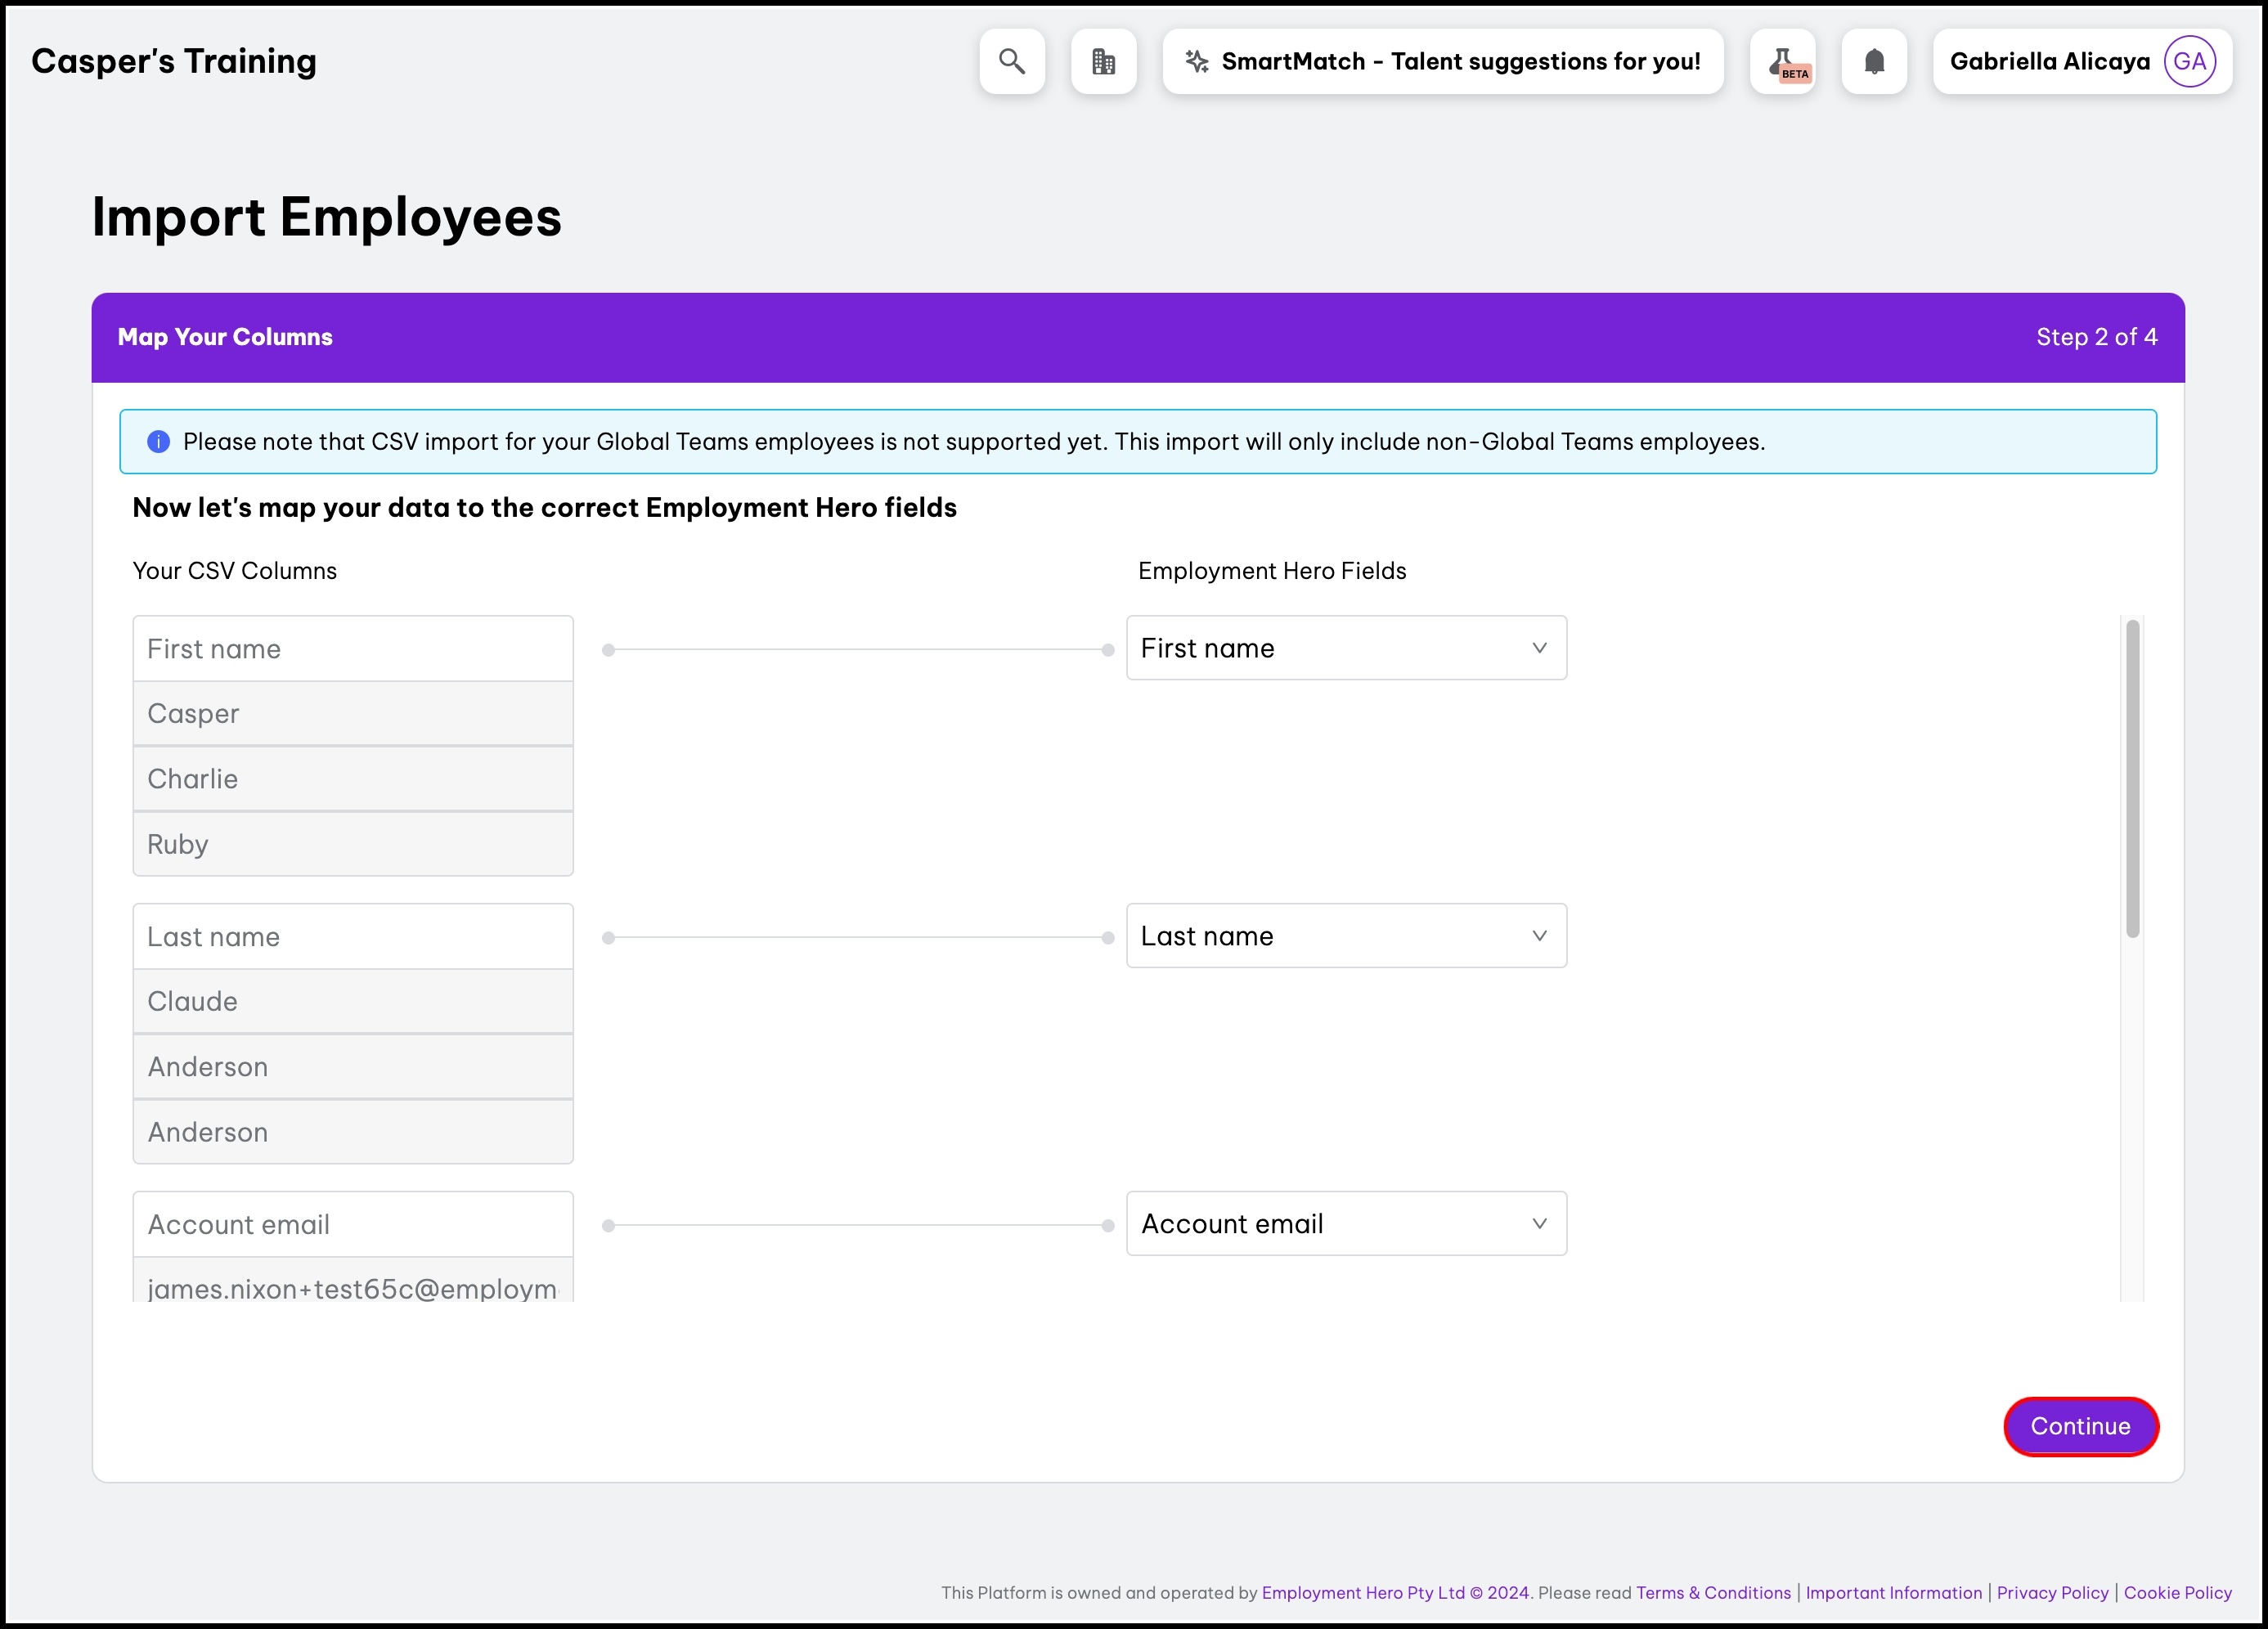The image size is (2268, 1629).
Task: Click the SmartMatch sparkle icon
Action: 1196,61
